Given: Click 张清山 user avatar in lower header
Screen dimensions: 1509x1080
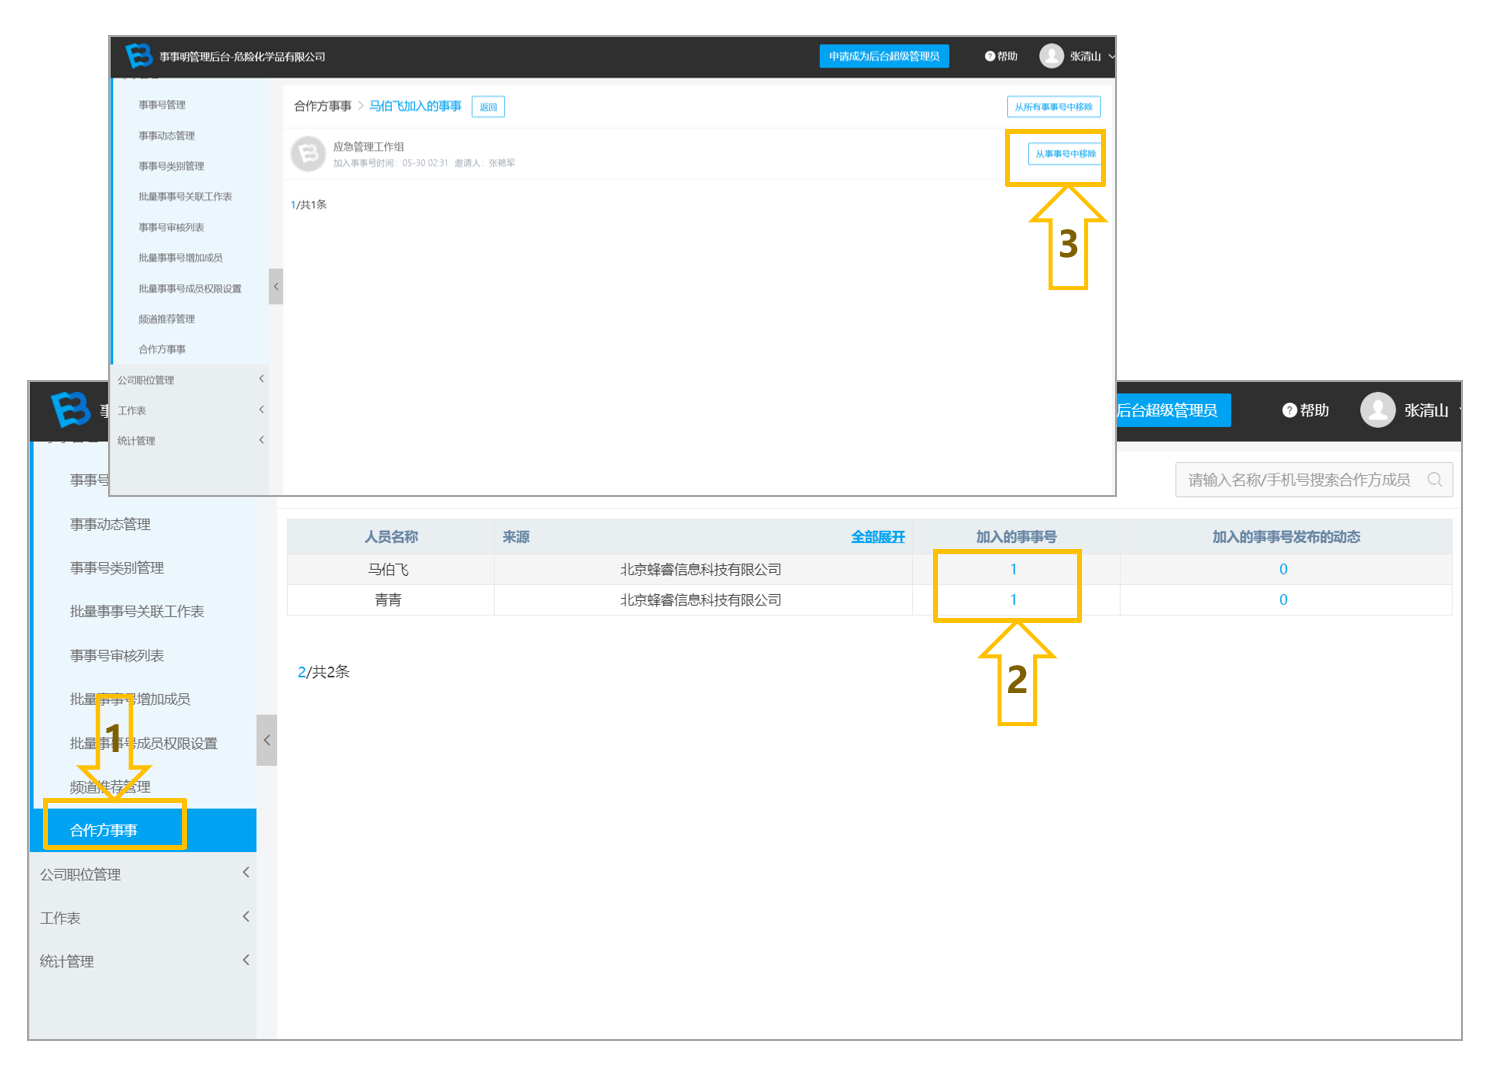Looking at the screenshot, I should 1377,410.
